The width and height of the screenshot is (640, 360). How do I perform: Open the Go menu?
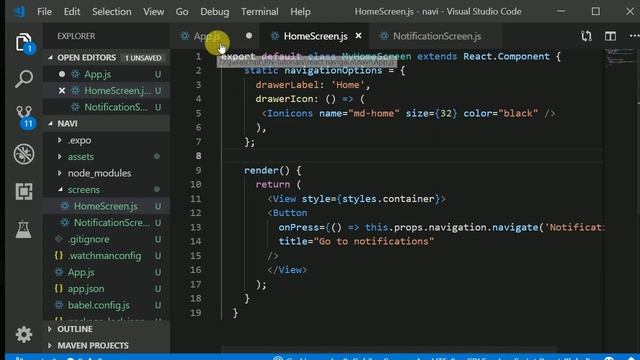(182, 12)
